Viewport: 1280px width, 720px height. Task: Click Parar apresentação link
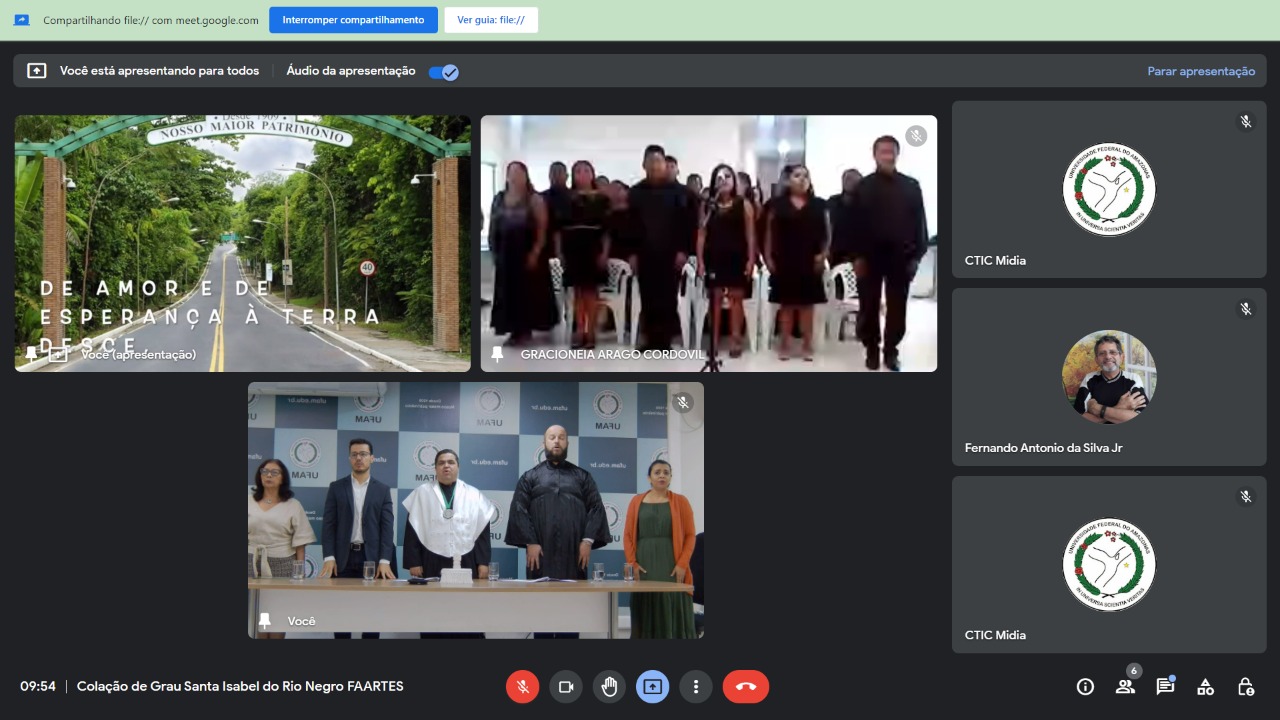coord(1200,71)
